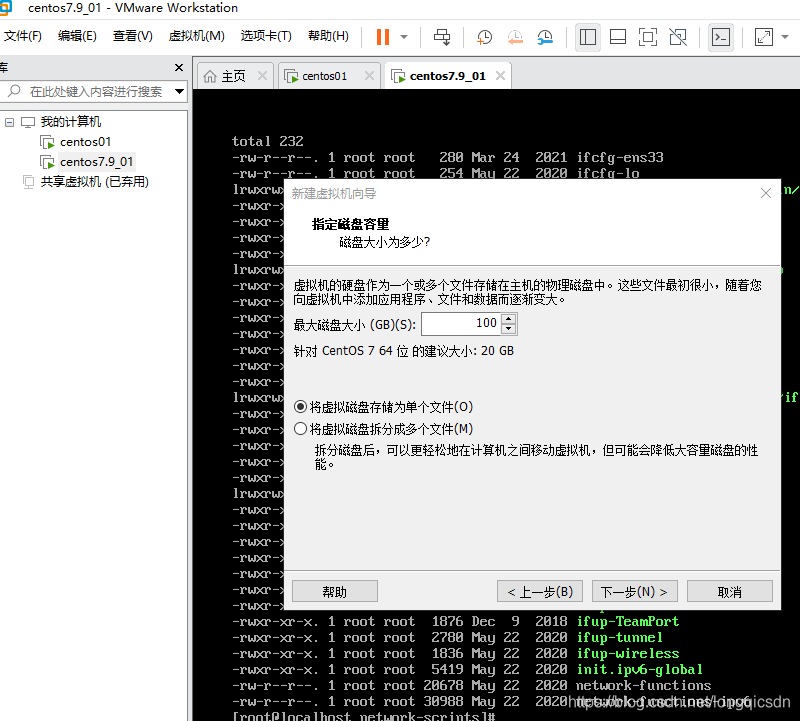Screen dimensions: 800x721
Task: Click ifcfg-ens33 filename in terminal
Action: coord(620,157)
